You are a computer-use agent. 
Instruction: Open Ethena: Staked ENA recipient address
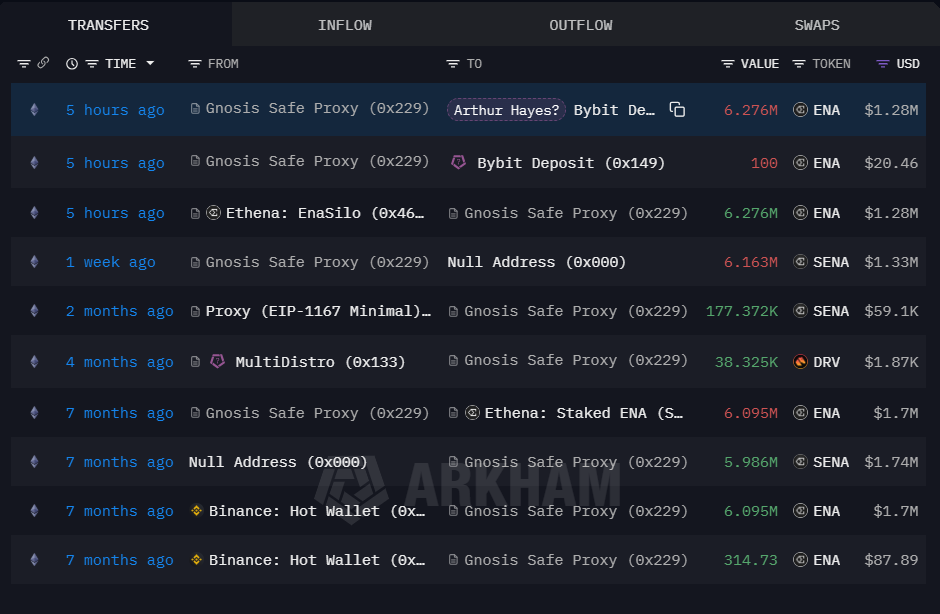point(583,413)
